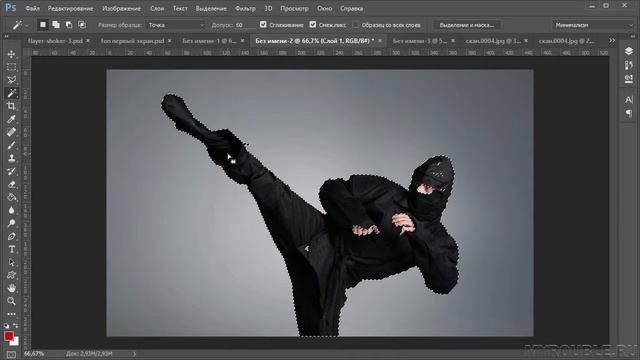Open the Минимализм workspace dropdown
The height and width of the screenshot is (360, 640).
(x=593, y=25)
